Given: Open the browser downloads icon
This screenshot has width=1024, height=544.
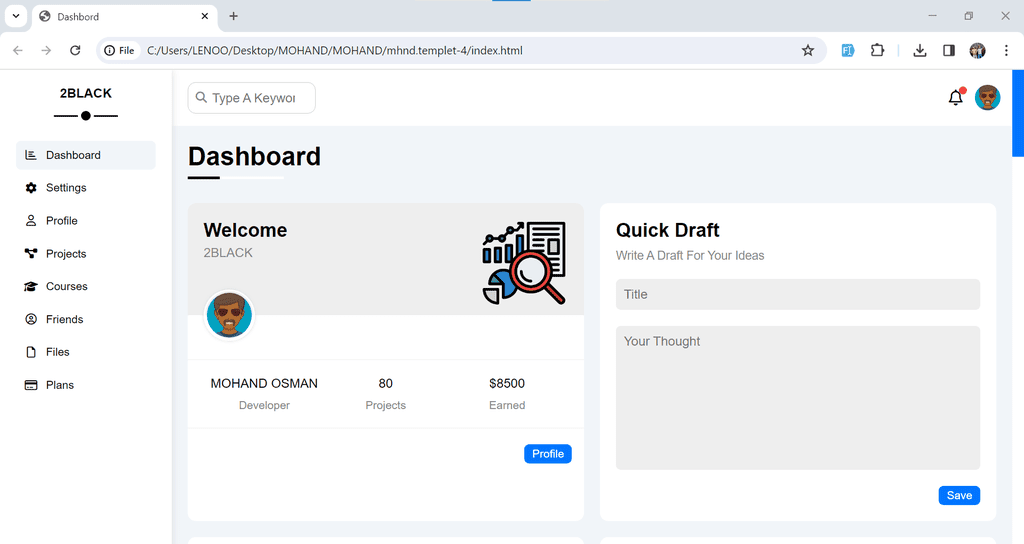Looking at the screenshot, I should point(920,50).
